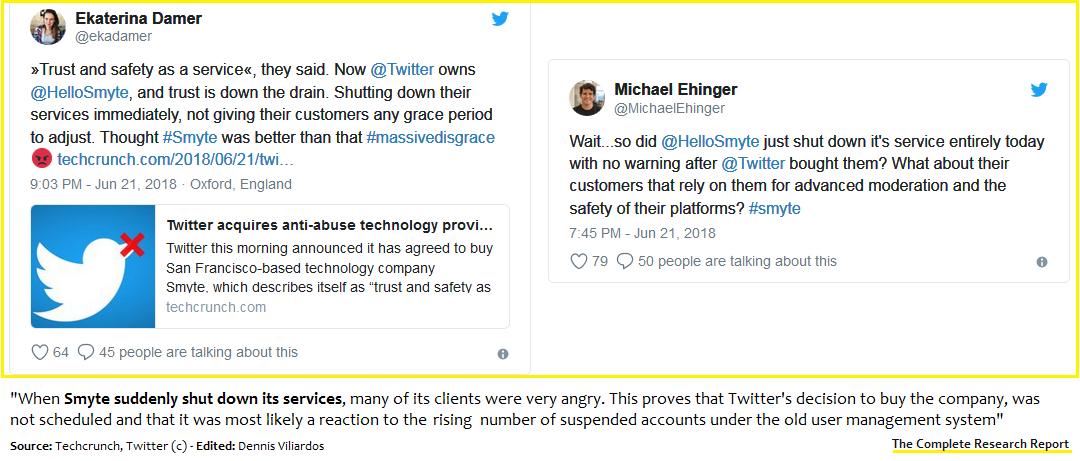Open the @ekadamer handle

point(112,37)
